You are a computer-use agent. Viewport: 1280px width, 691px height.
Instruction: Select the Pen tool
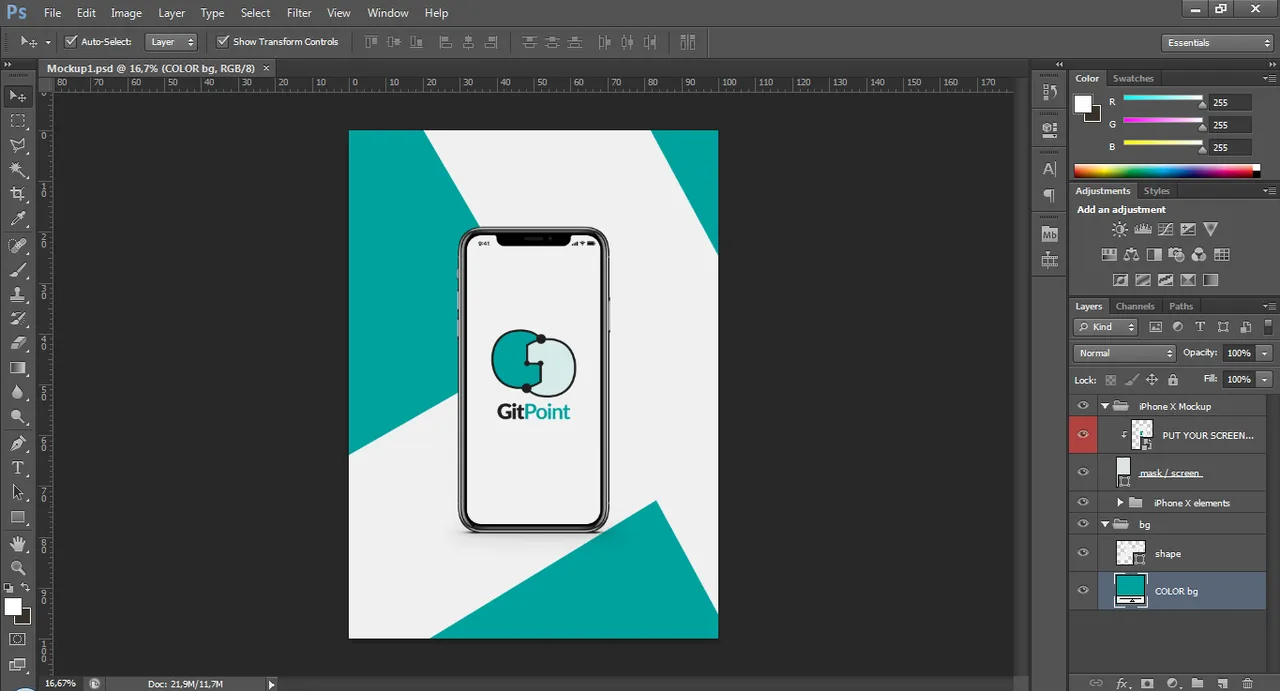click(x=18, y=444)
